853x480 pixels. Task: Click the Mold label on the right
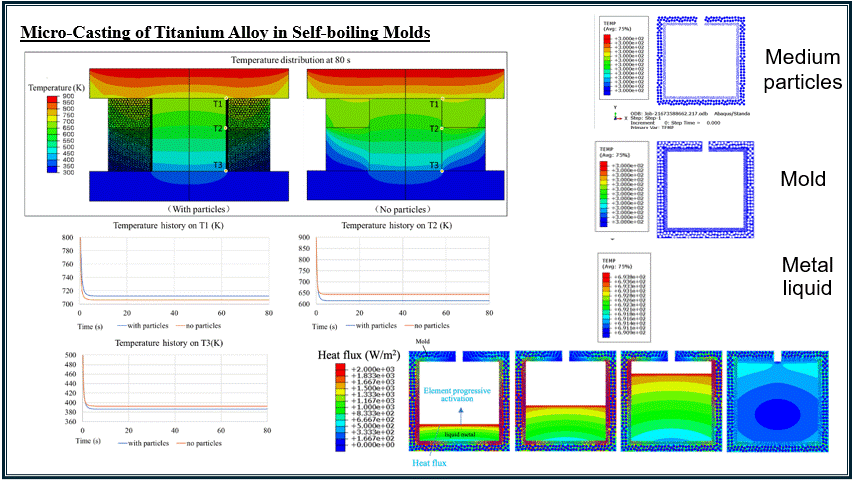(x=803, y=179)
